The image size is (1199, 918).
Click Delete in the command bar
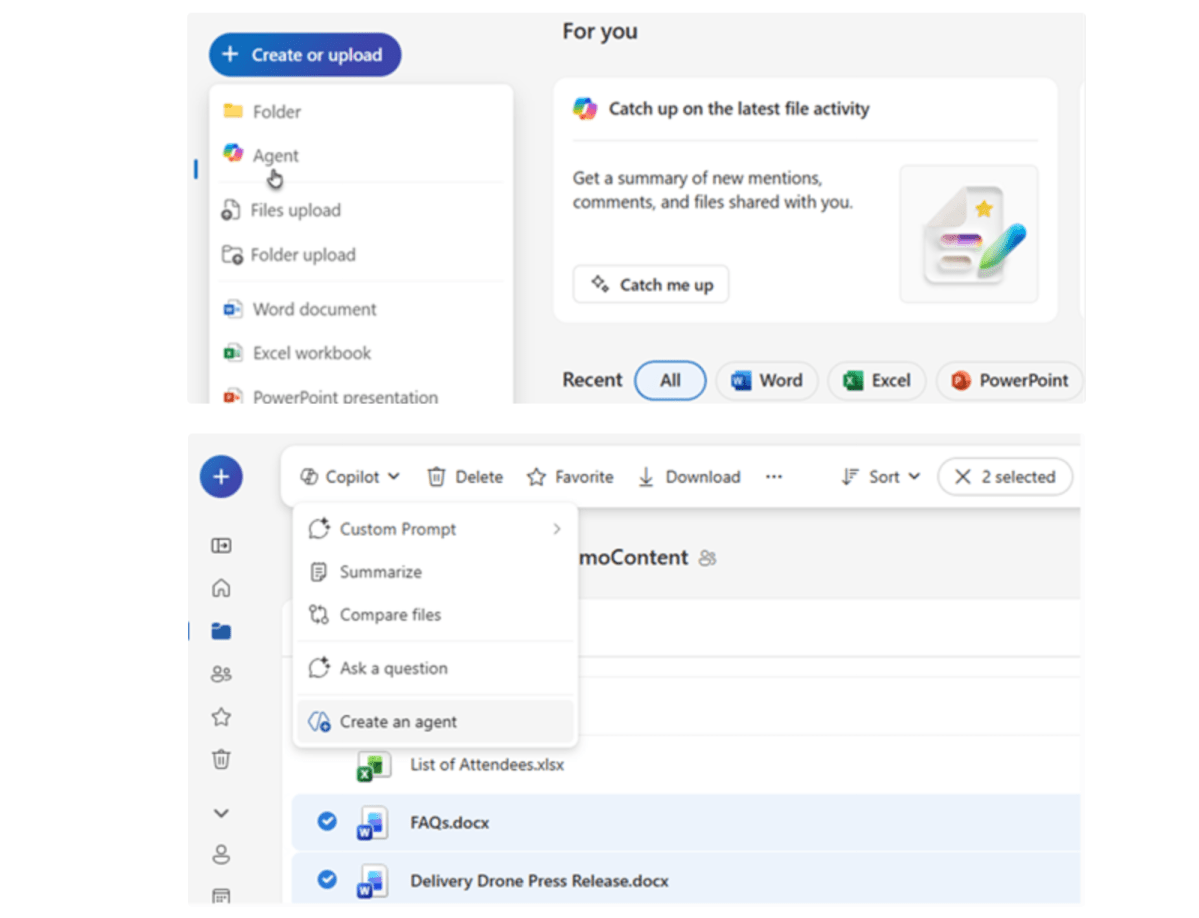point(465,477)
